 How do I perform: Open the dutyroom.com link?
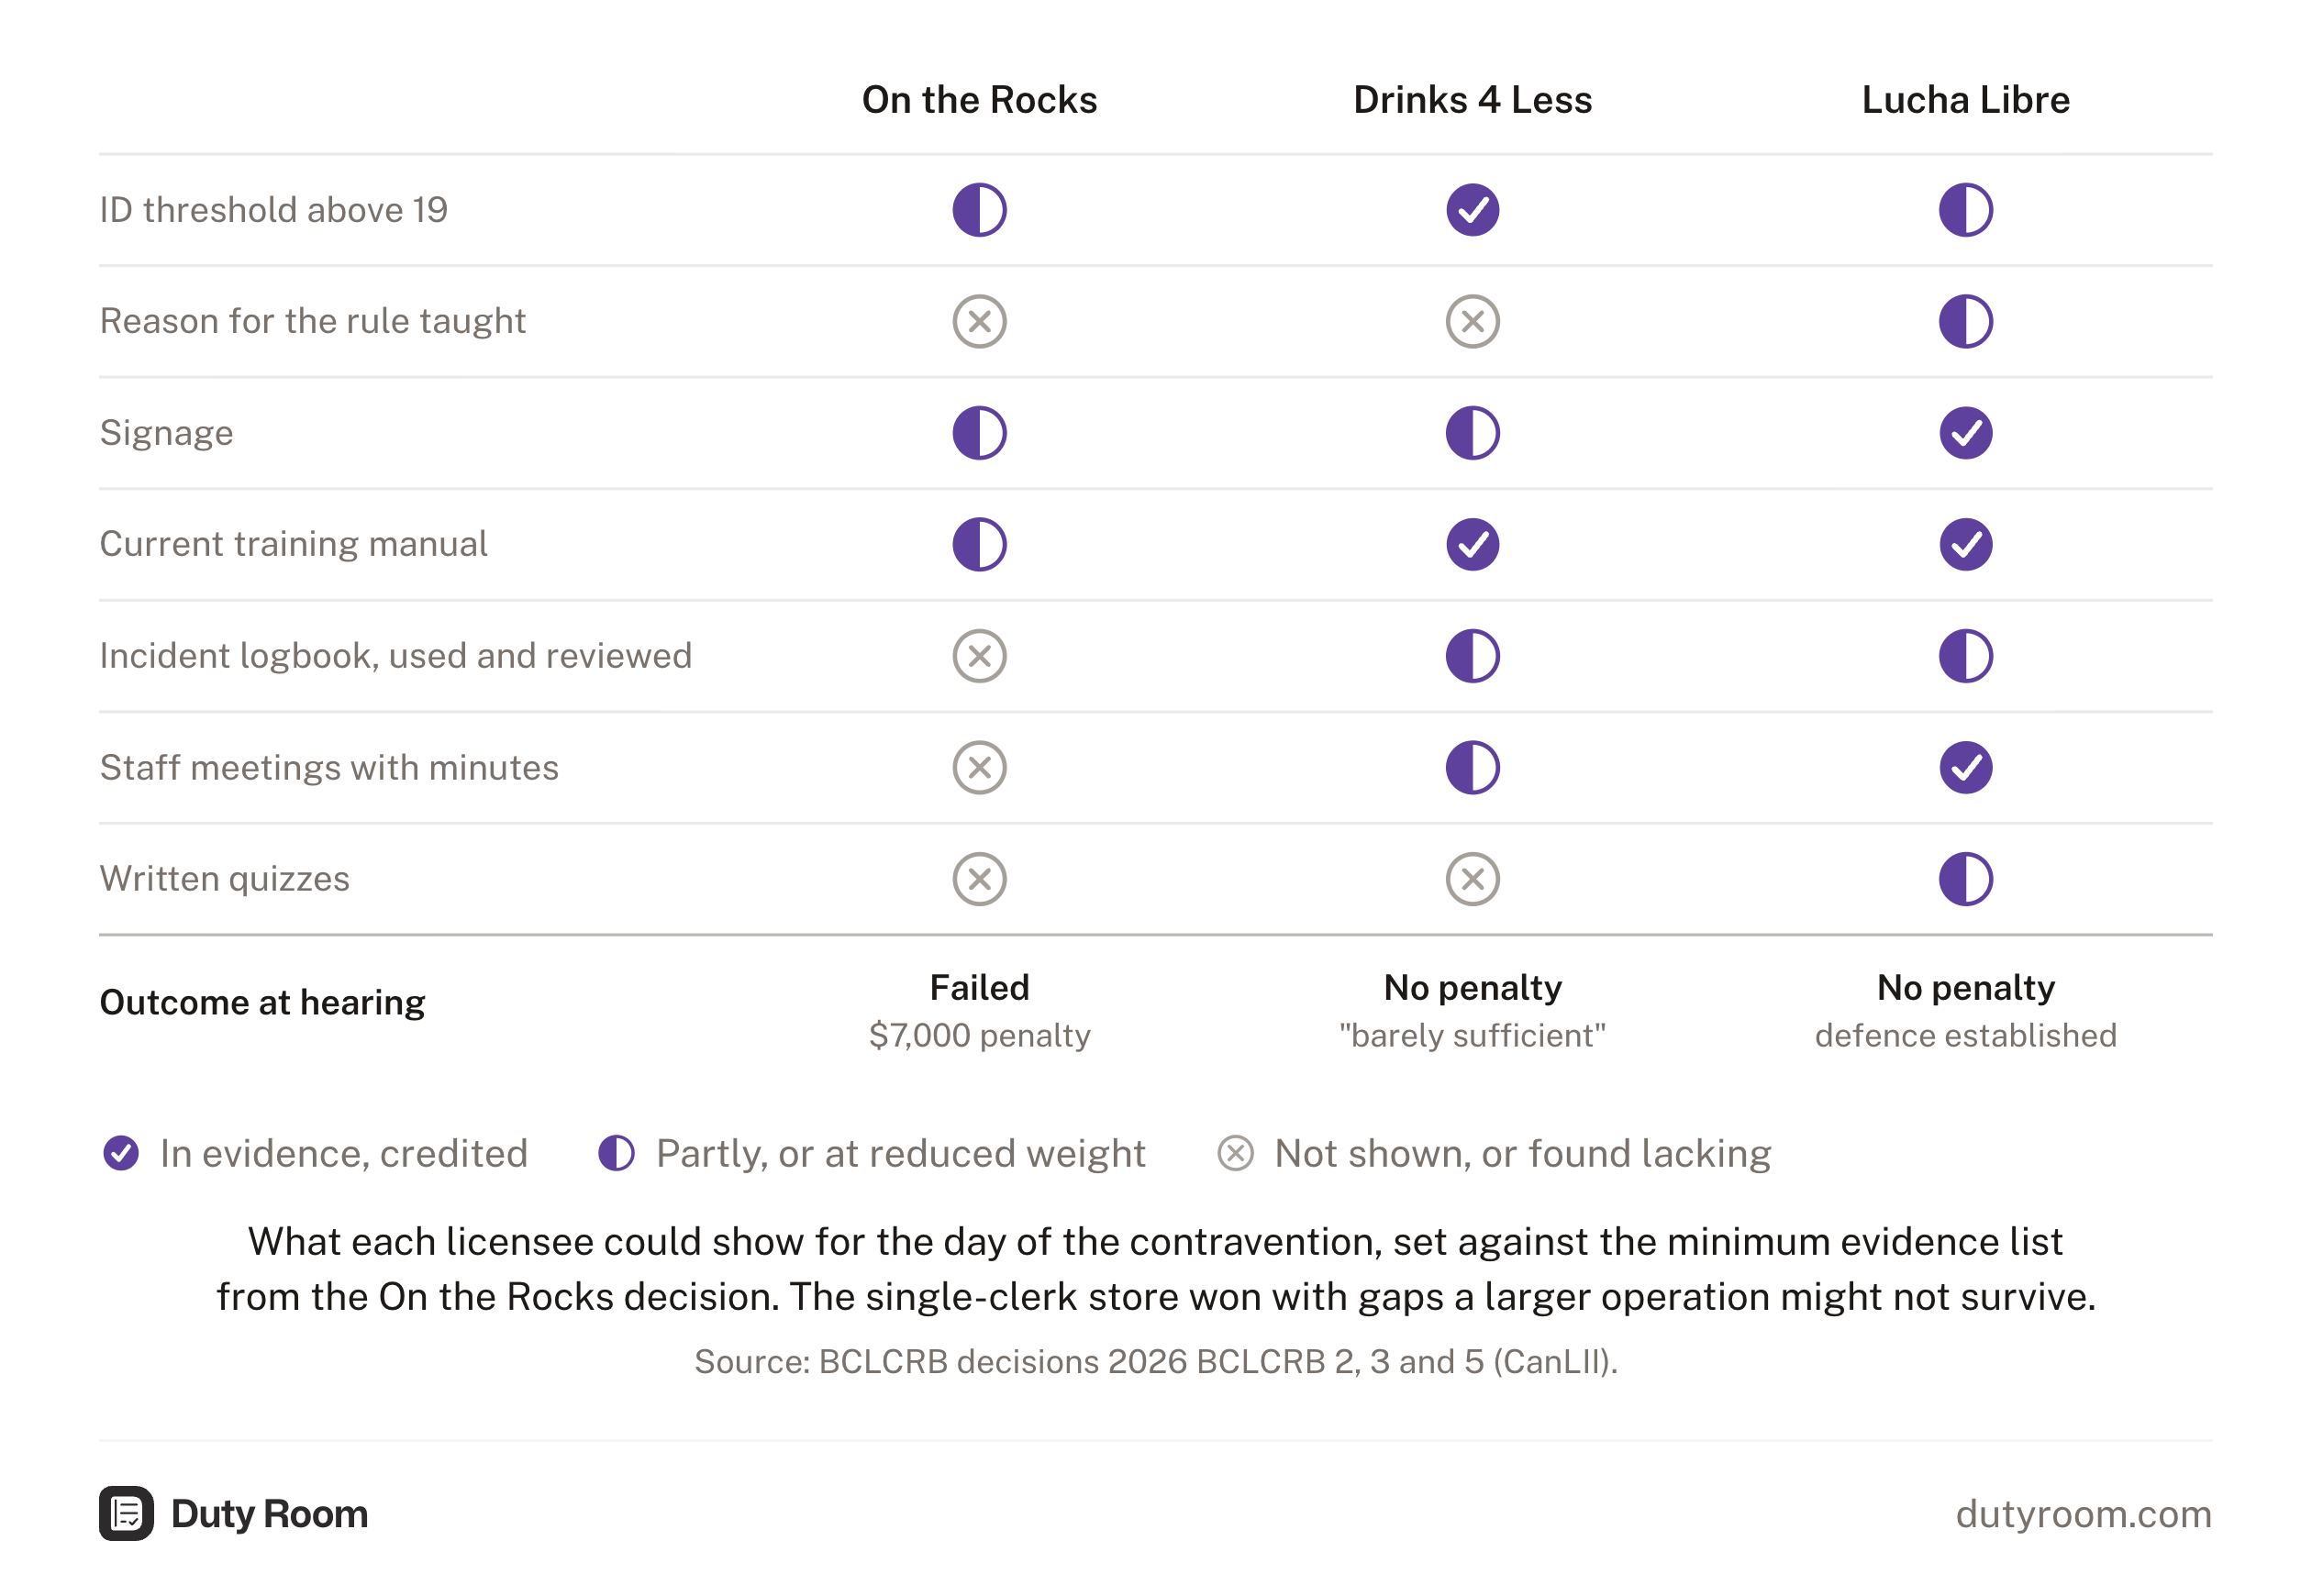2083,1514
